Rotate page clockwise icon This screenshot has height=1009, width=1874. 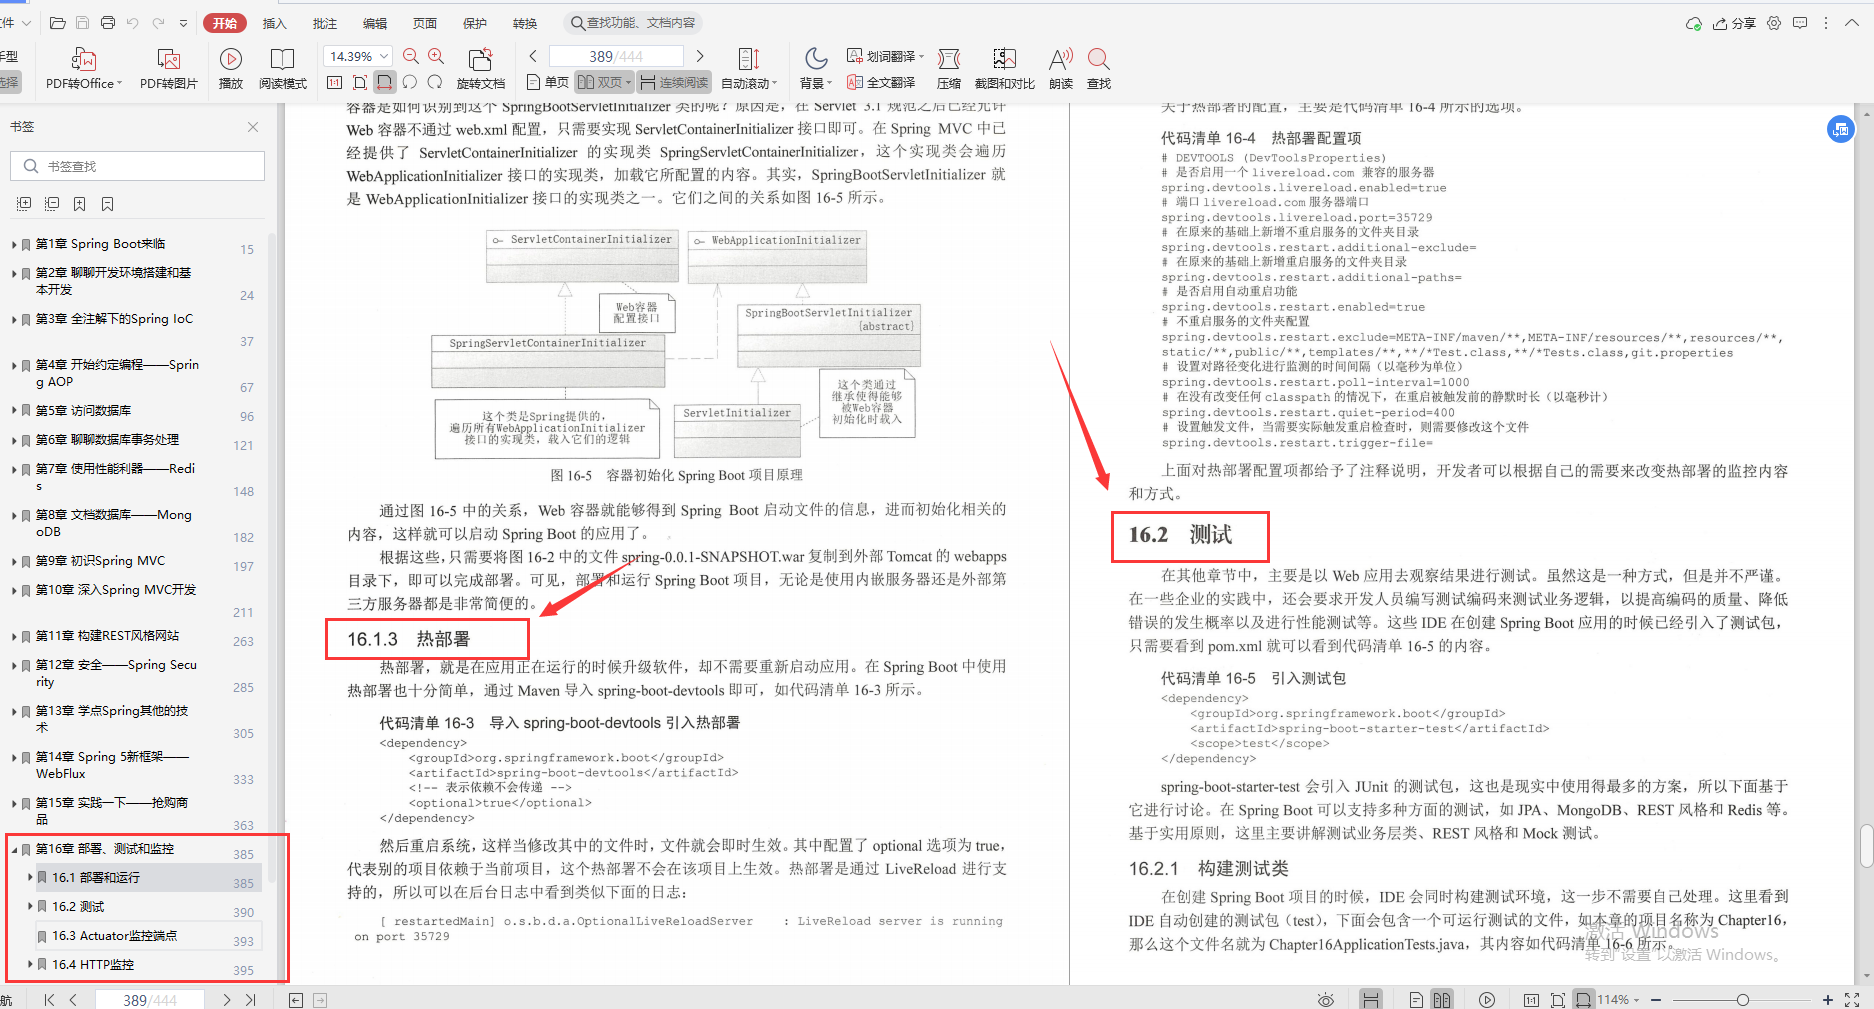point(435,82)
